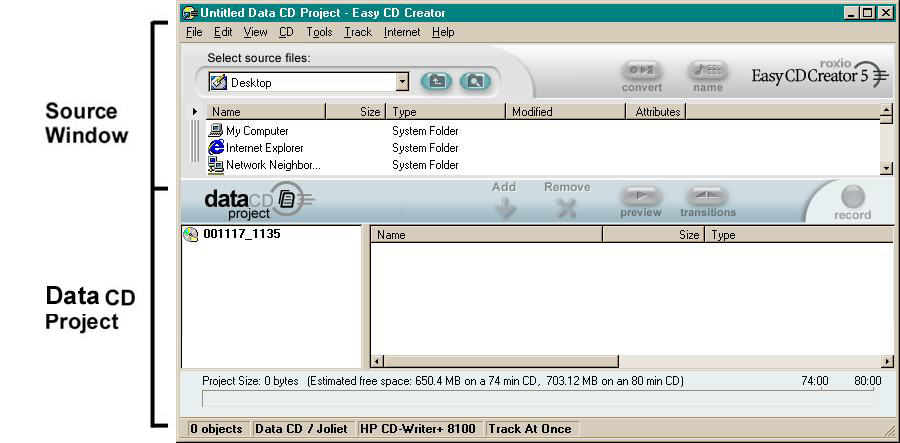The height and width of the screenshot is (443, 900).
Task: Click the Remove X icon
Action: point(567,209)
